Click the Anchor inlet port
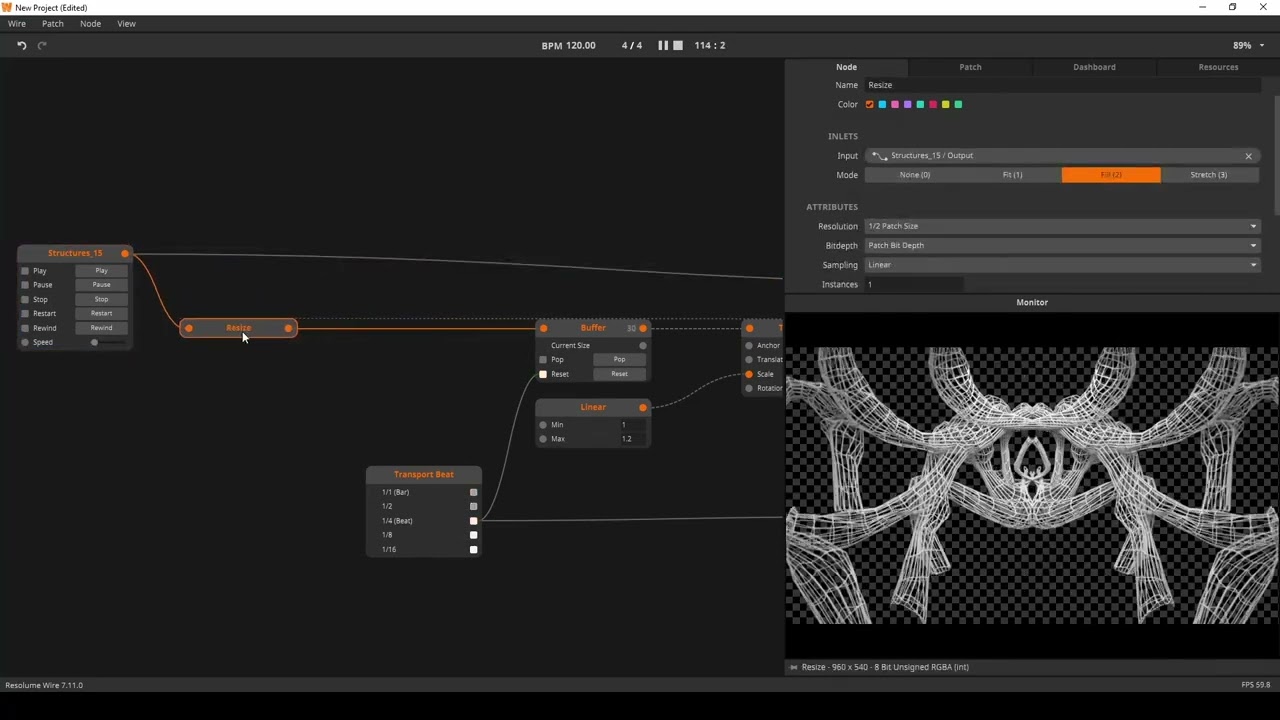This screenshot has width=1280, height=720. 749,346
